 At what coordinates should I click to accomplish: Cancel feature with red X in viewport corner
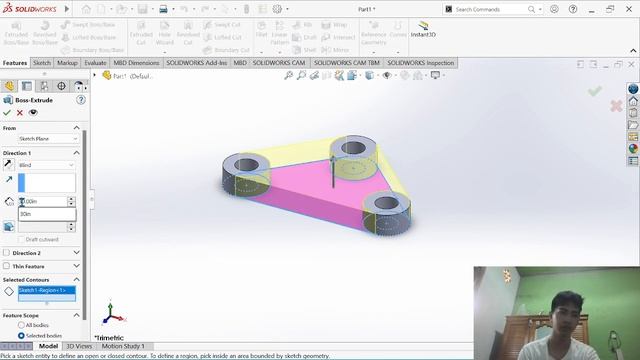tap(616, 106)
